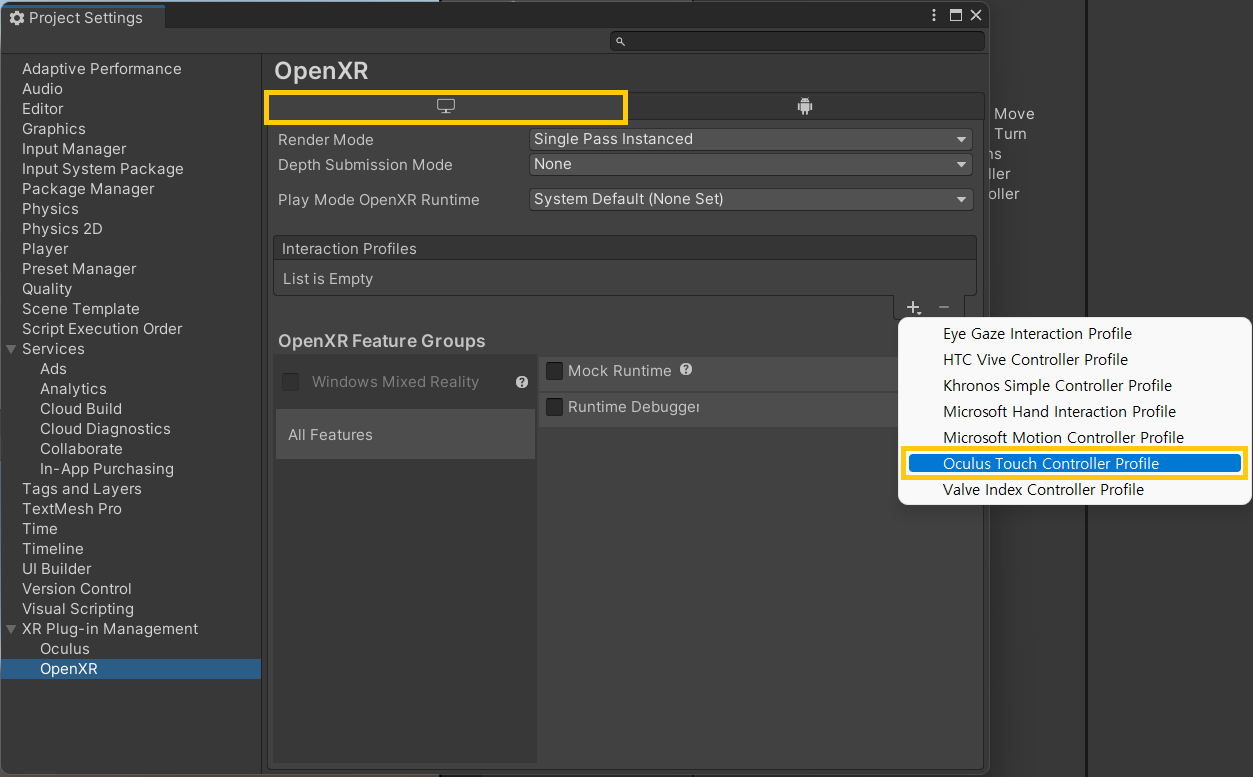The height and width of the screenshot is (777, 1253).
Task: Open Input Manager settings
Action: tap(74, 149)
